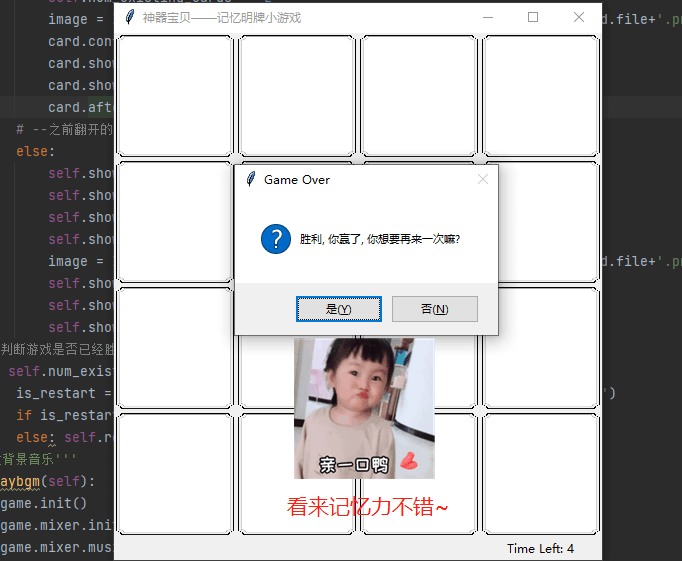Click the 胜利, 你赢了 dialog message
The width and height of the screenshot is (682, 561).
pos(380,239)
